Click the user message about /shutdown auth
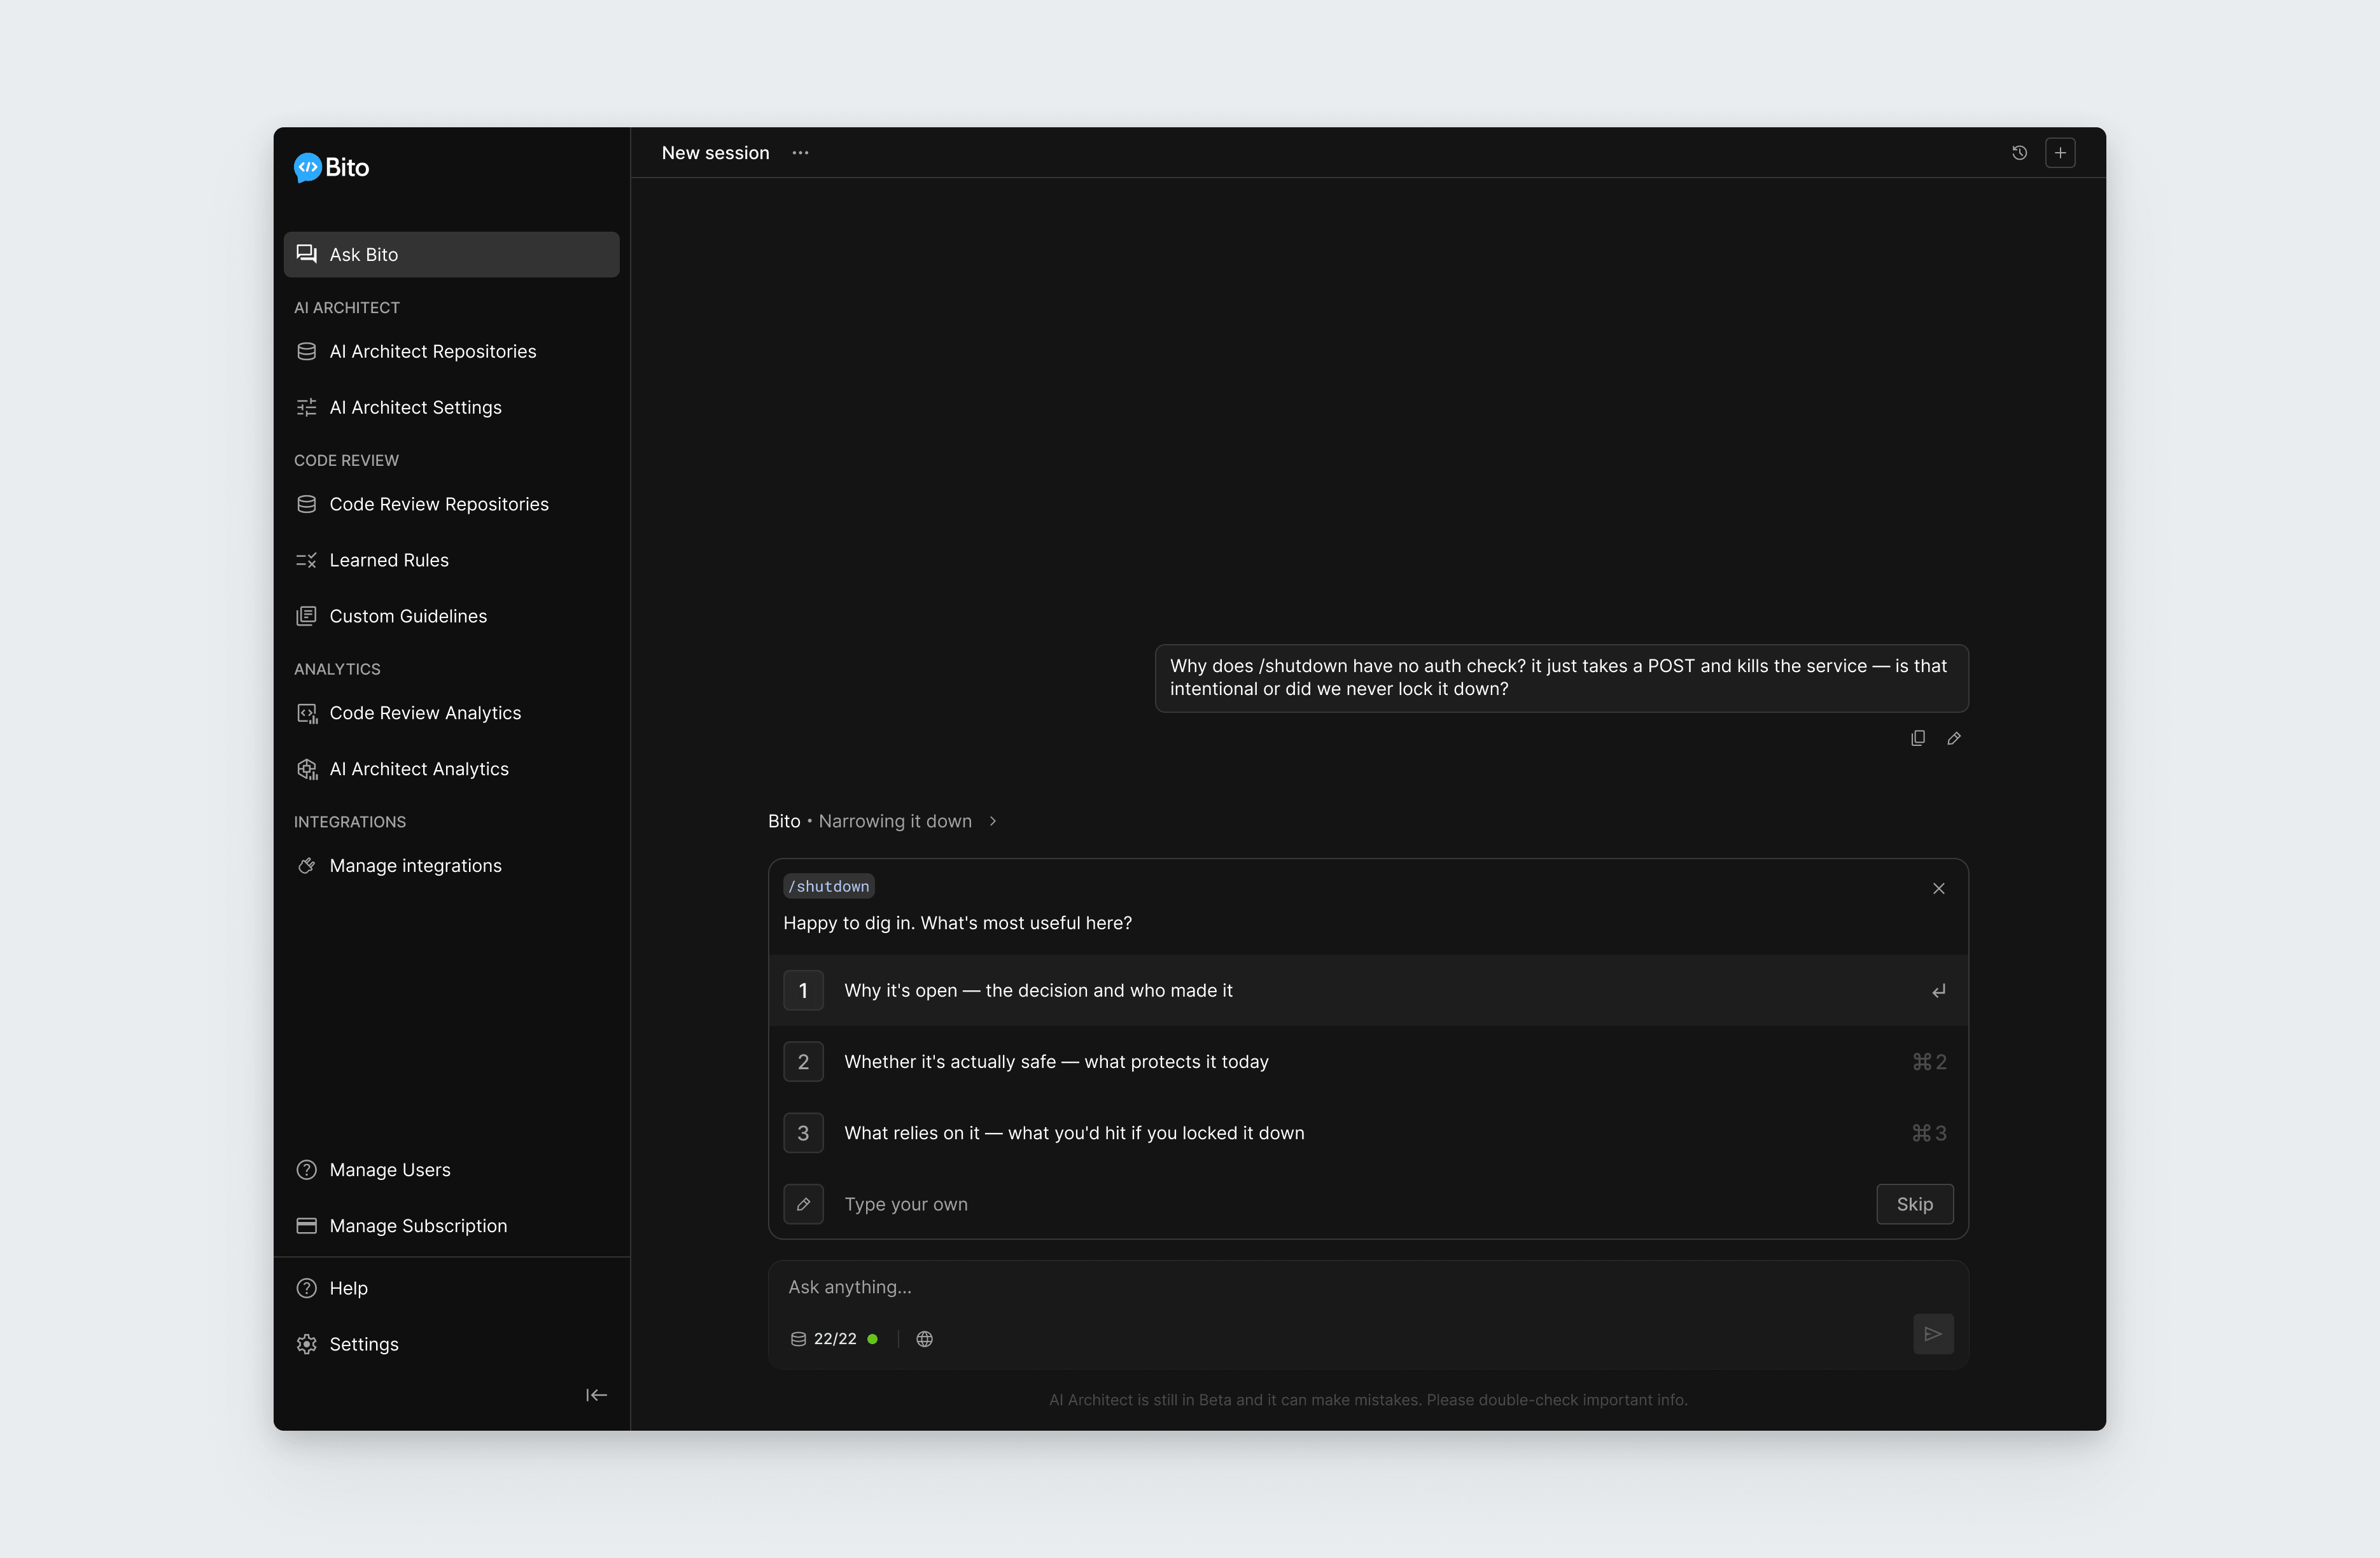The image size is (2380, 1558). click(1561, 678)
